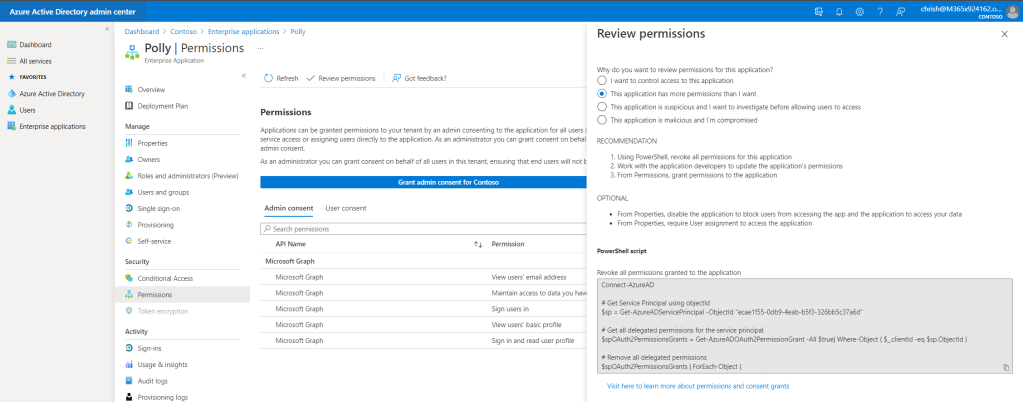Click the help question mark icon
Screen dimensions: 1023x402
(880, 11)
